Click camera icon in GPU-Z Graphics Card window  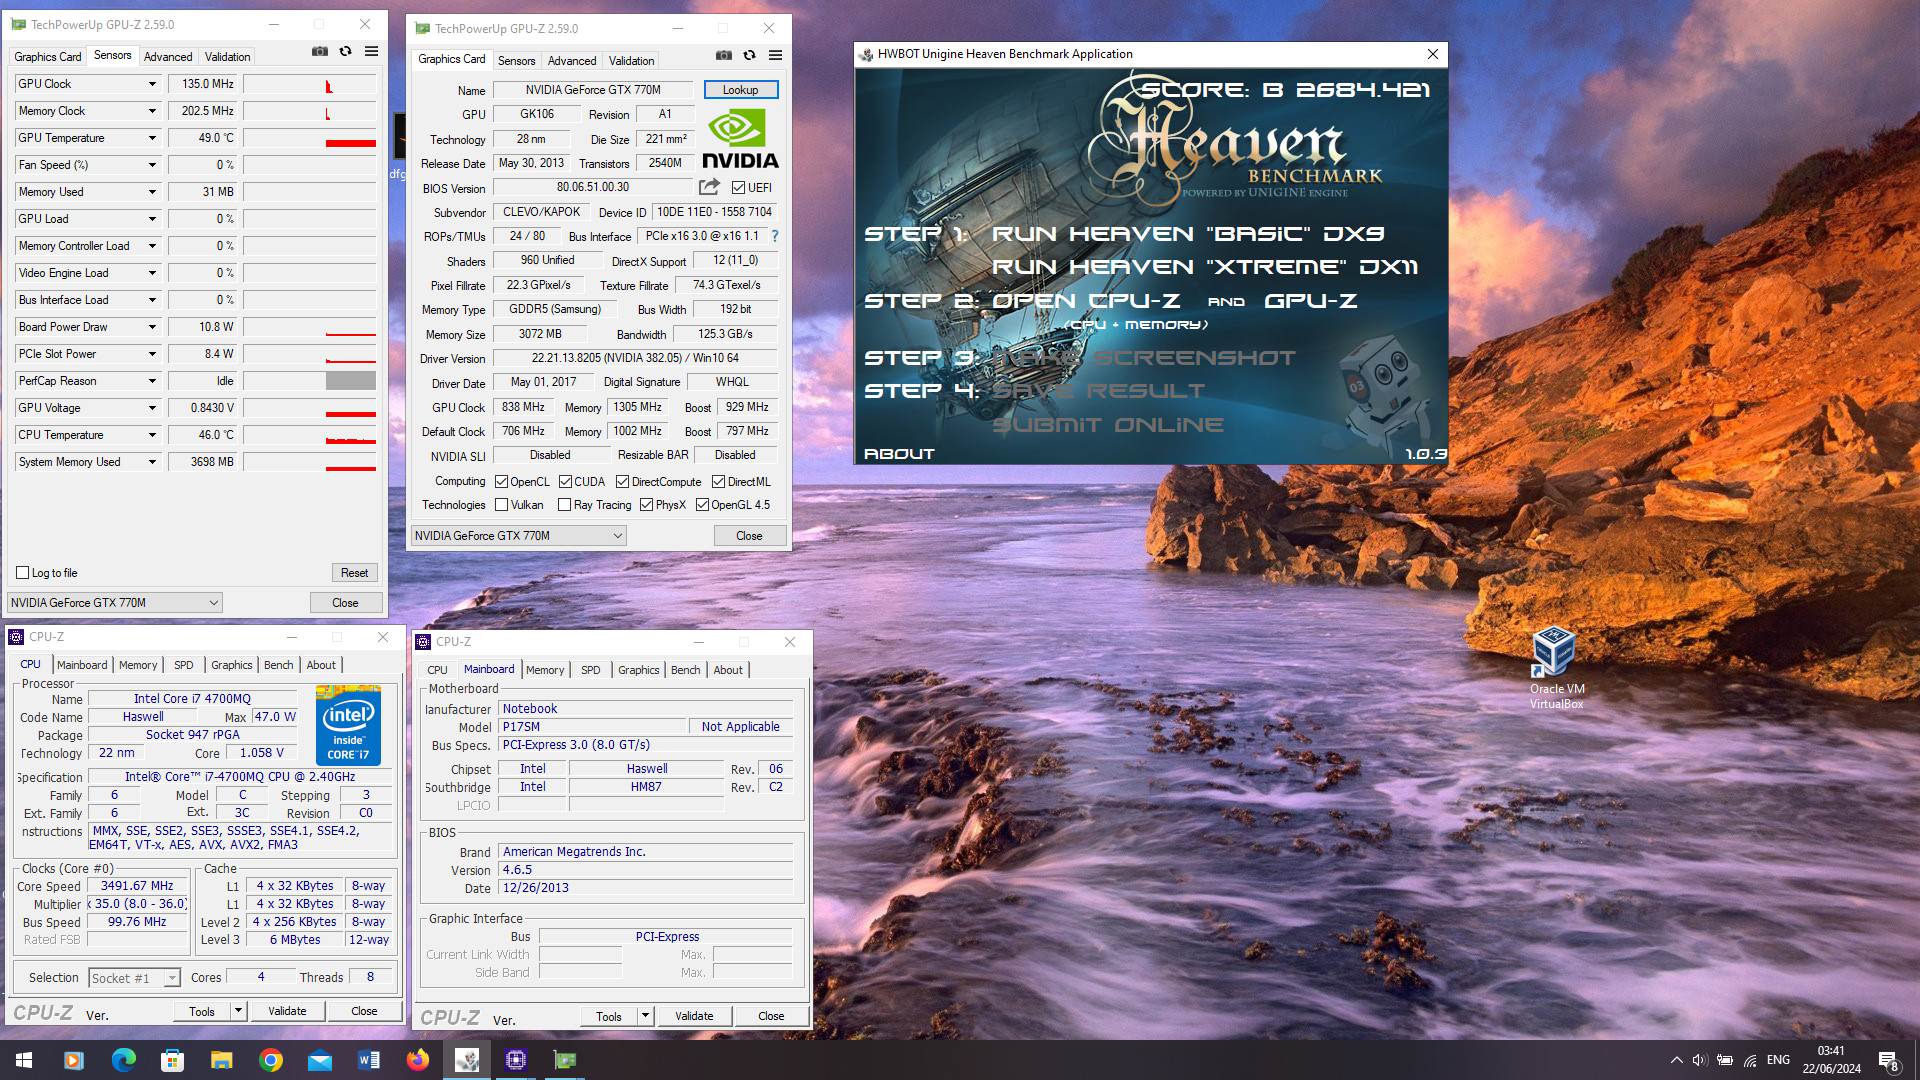pyautogui.click(x=724, y=56)
